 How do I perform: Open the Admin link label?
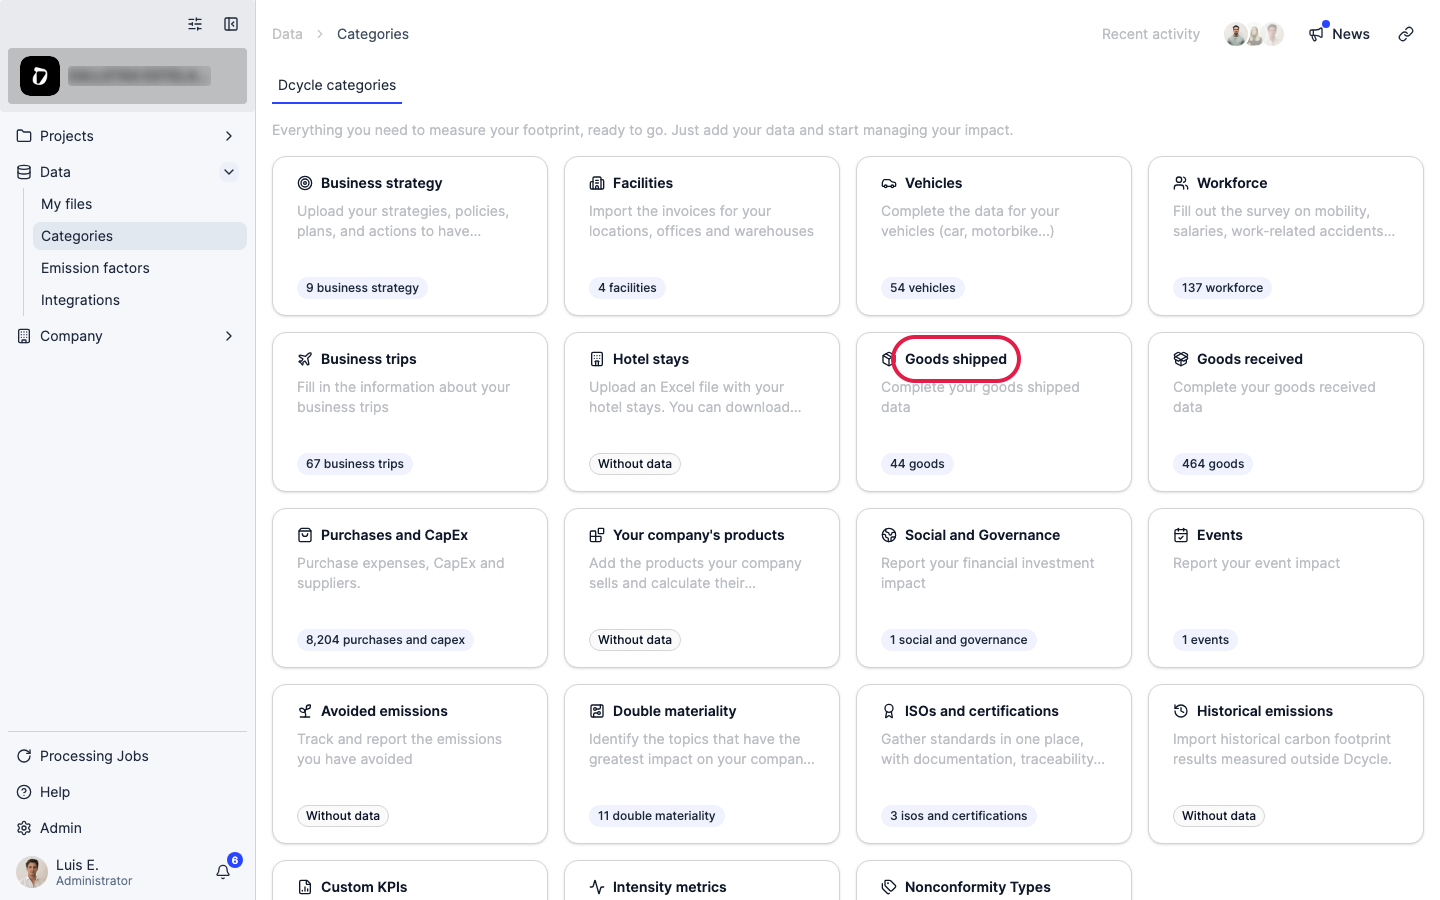(61, 828)
